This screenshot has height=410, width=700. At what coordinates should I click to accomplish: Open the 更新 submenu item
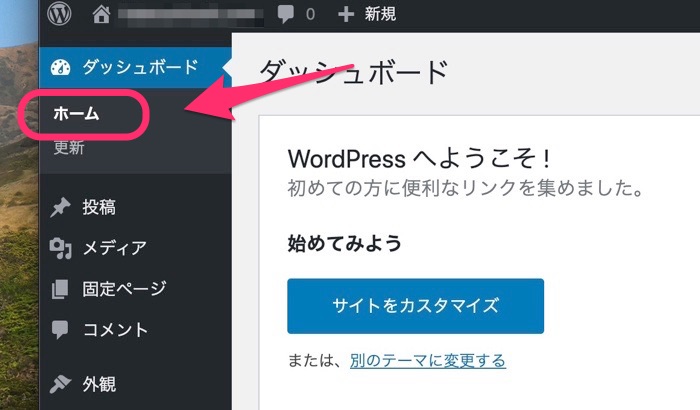(x=69, y=147)
